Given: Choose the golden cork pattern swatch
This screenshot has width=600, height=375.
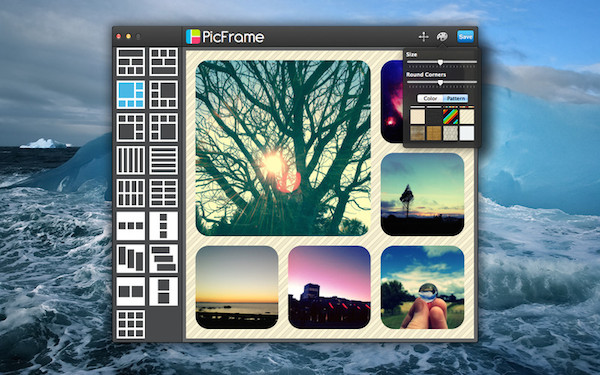Looking at the screenshot, I should 434,133.
